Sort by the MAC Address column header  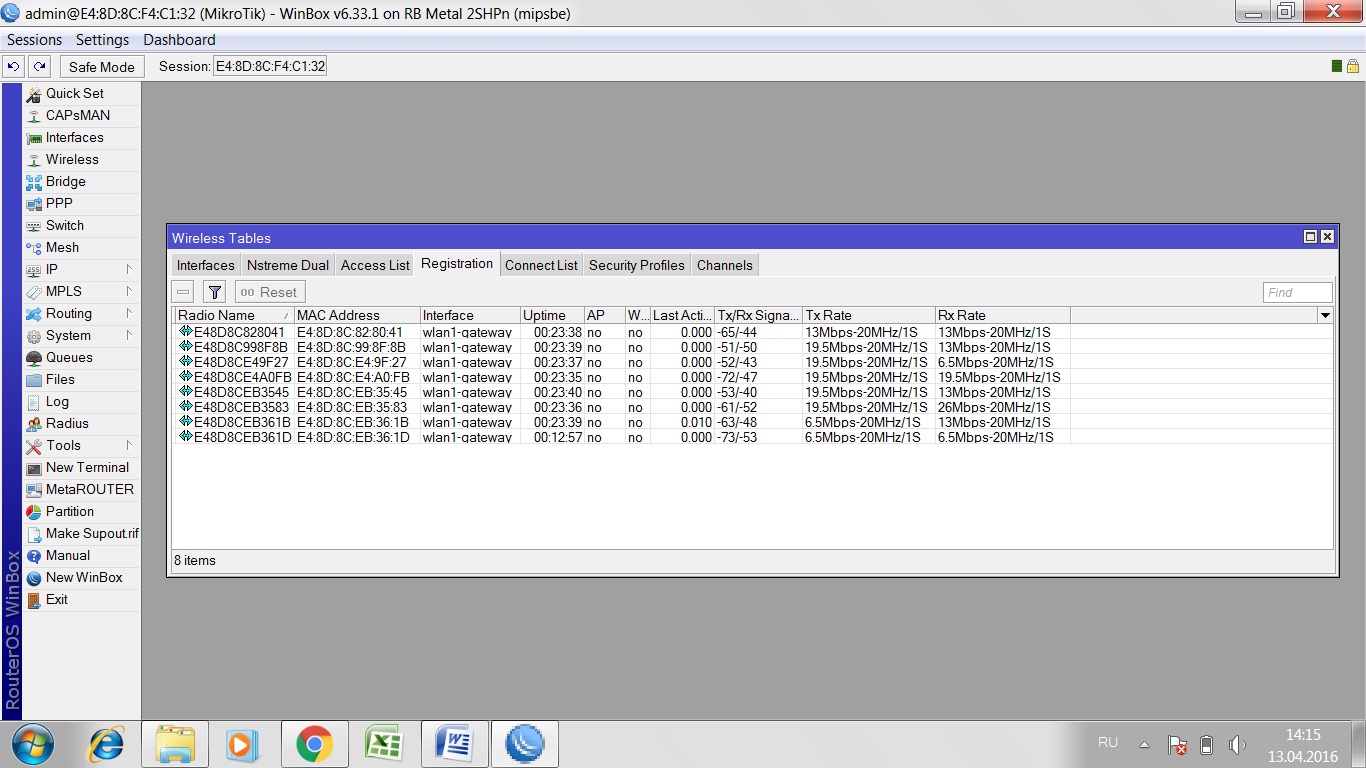tap(357, 315)
